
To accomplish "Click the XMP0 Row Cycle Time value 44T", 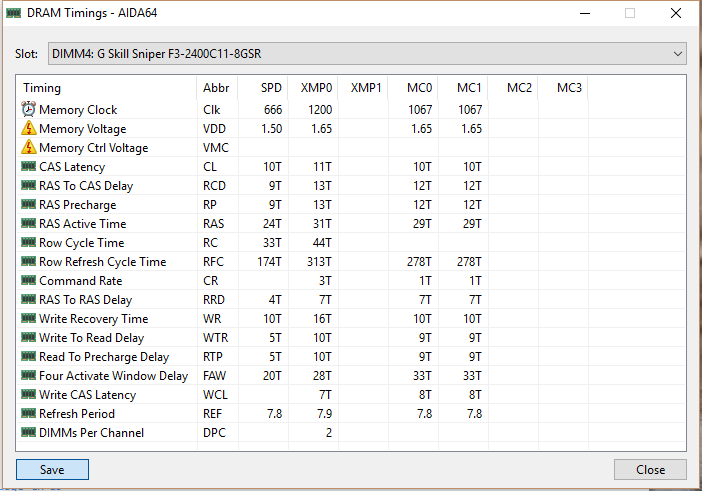I will (322, 243).
